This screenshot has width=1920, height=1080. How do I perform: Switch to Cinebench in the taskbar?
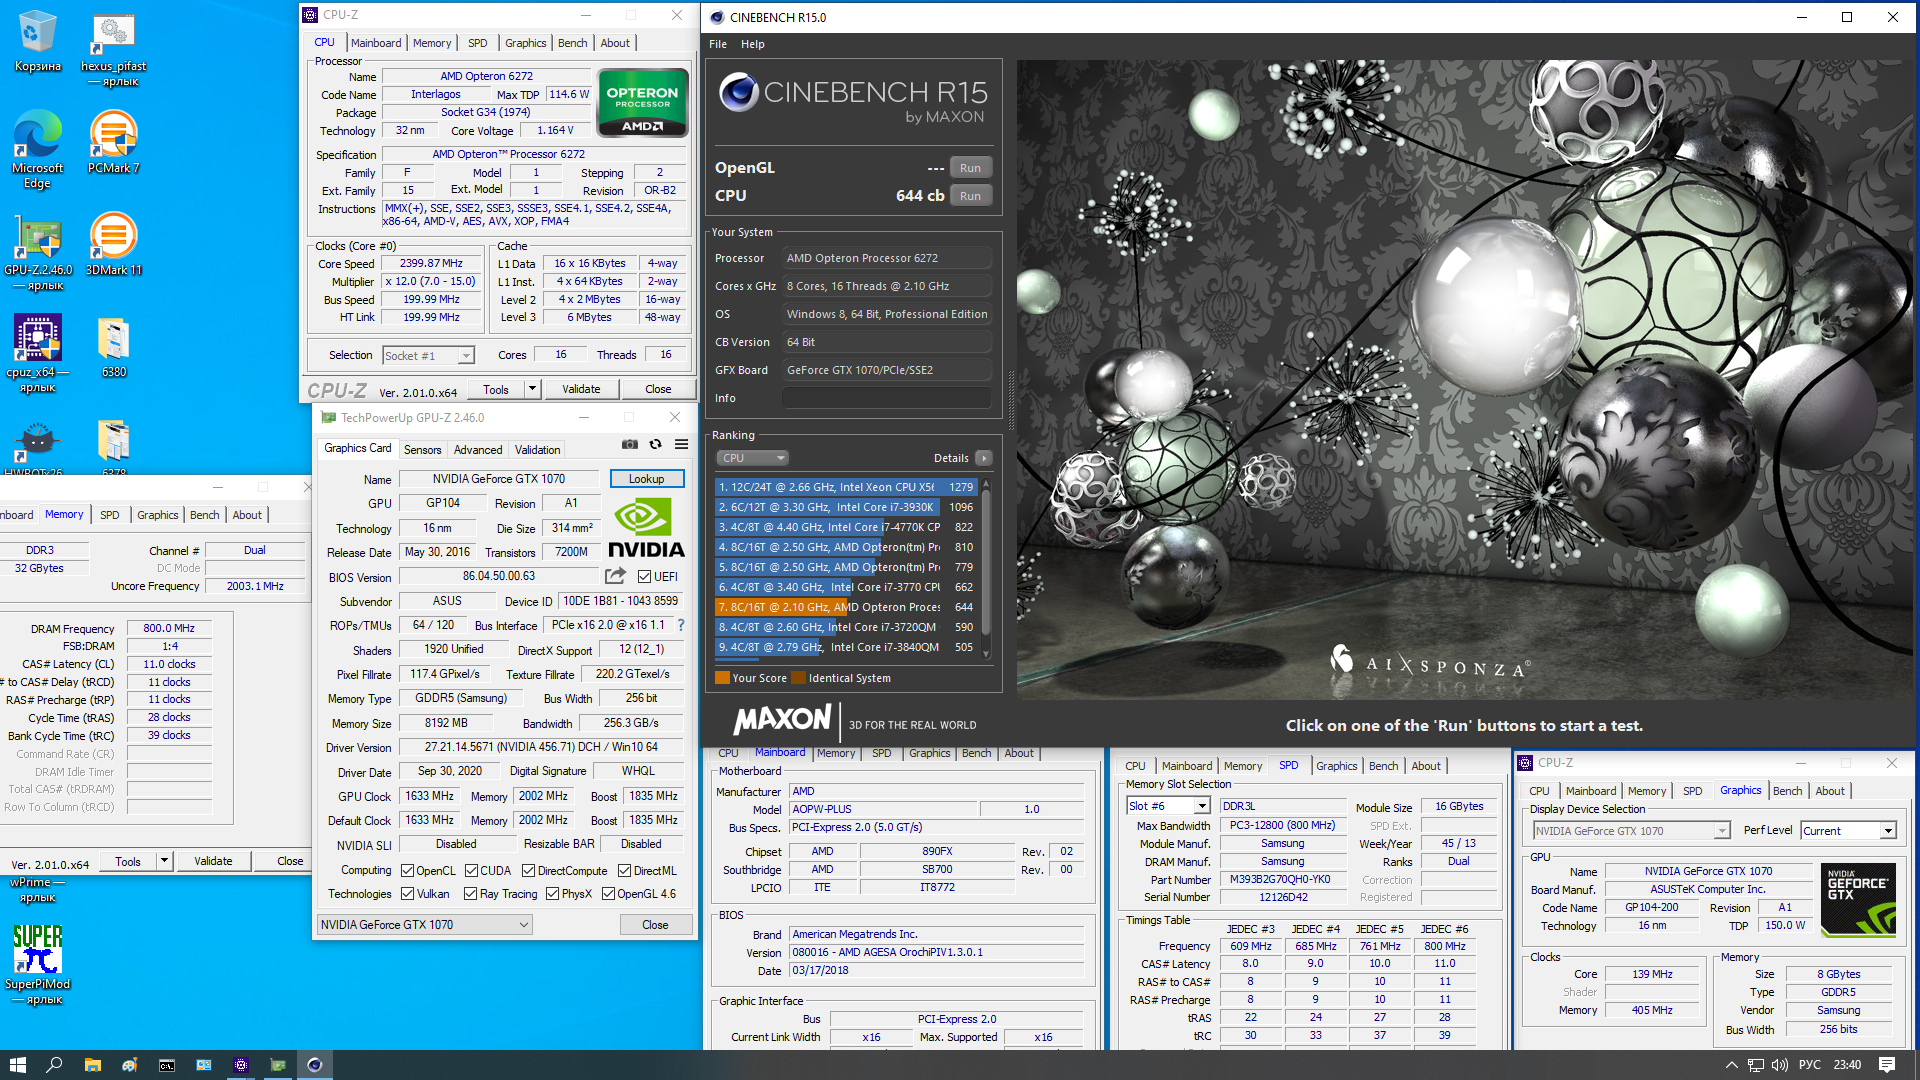(314, 1065)
